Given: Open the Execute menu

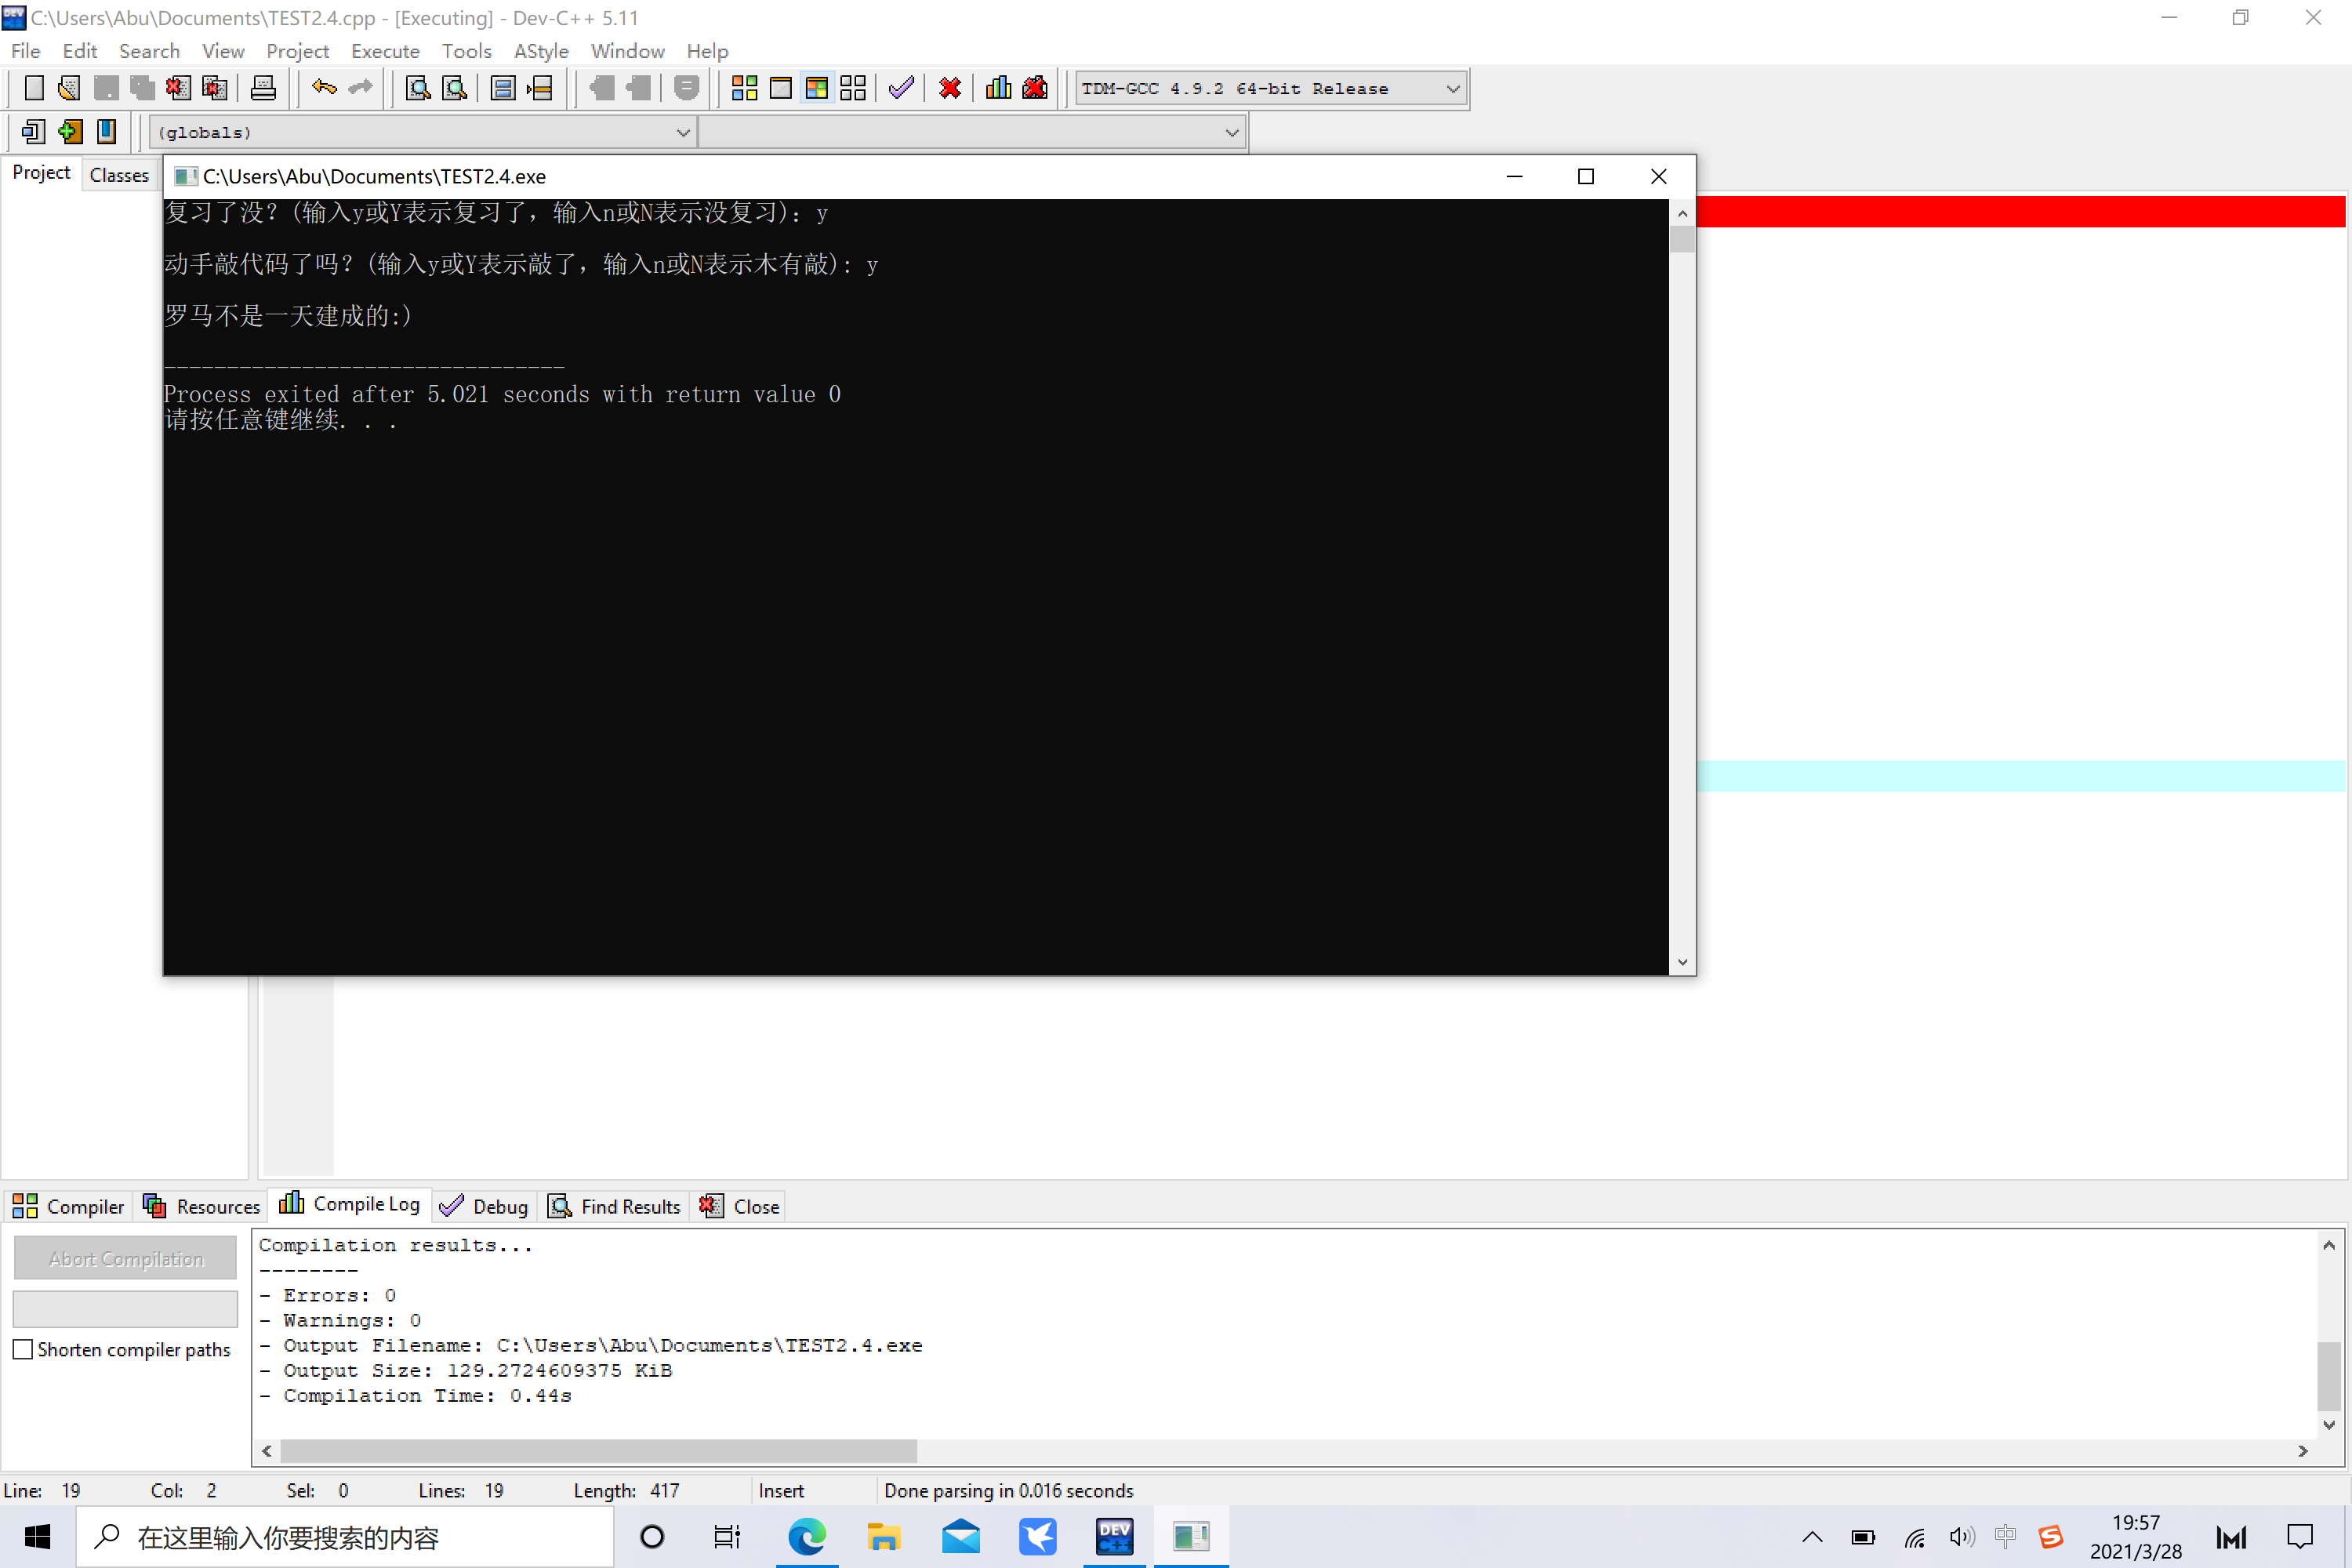Looking at the screenshot, I should pyautogui.click(x=385, y=51).
